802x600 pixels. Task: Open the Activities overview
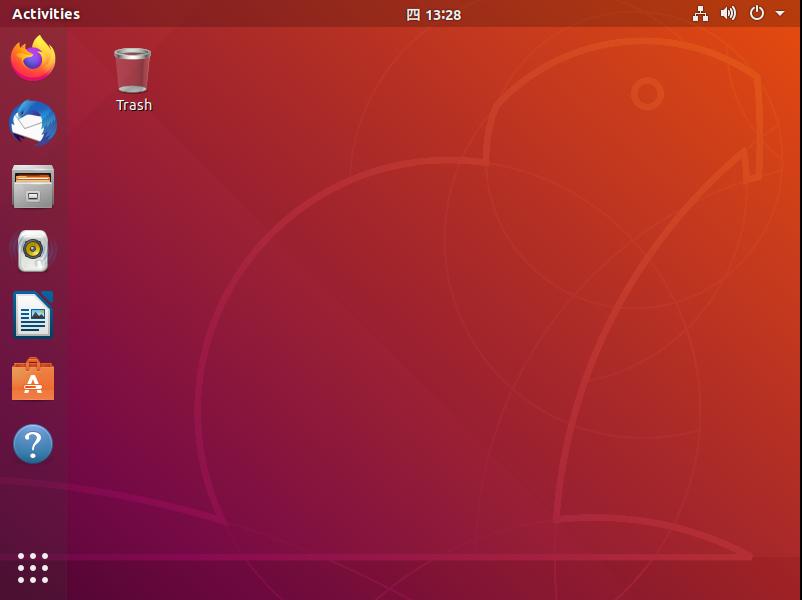[46, 14]
